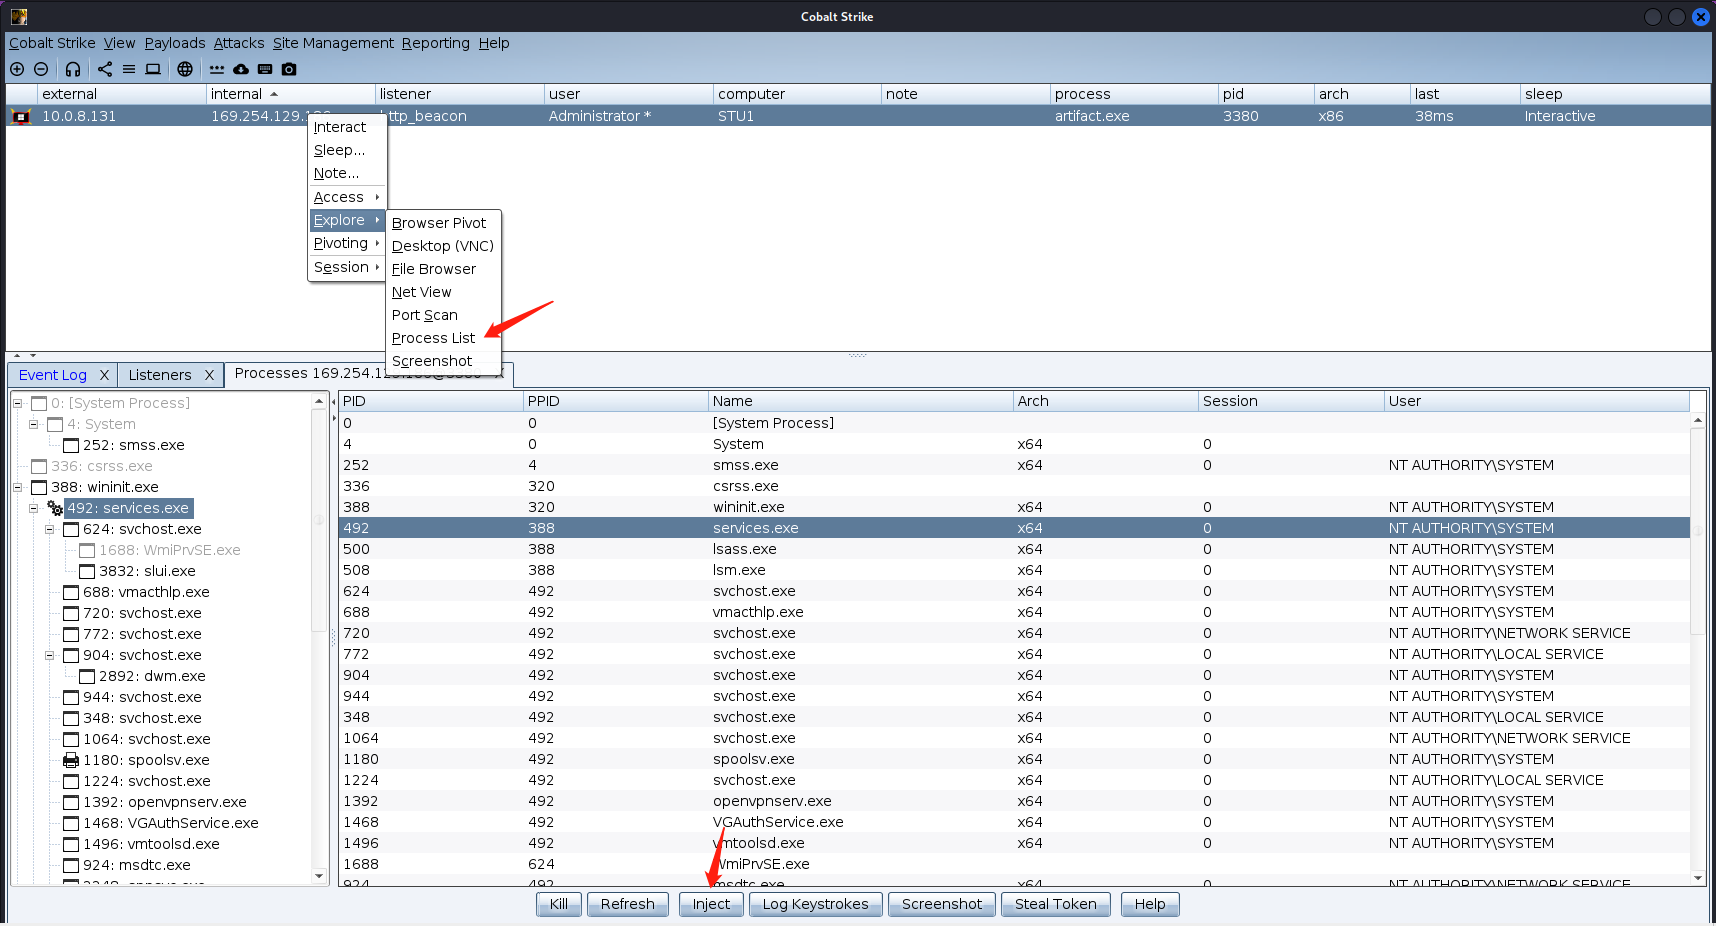Open the Access submenu in context menu
1716x926 pixels.
tap(346, 197)
